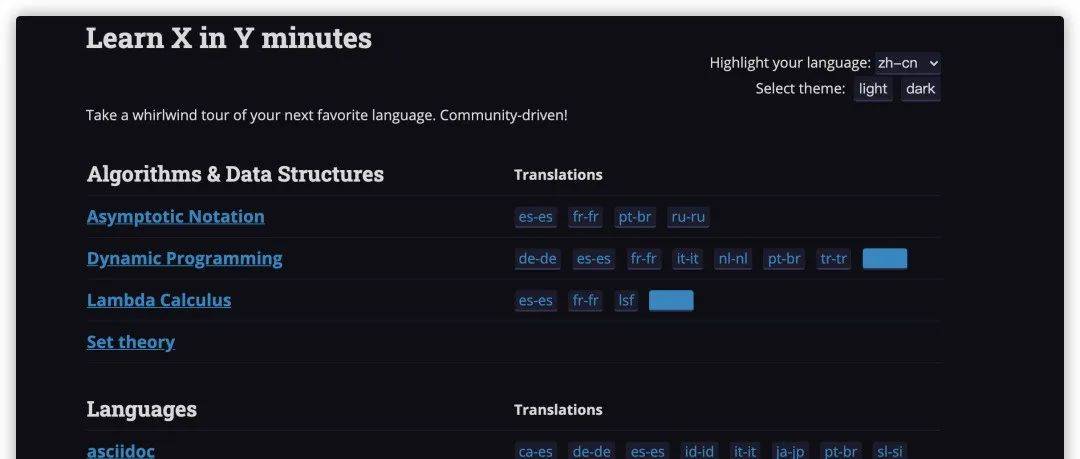Image resolution: width=1080 pixels, height=459 pixels.
Task: Choose de-de translation of Dynamic Programming
Action: [537, 259]
